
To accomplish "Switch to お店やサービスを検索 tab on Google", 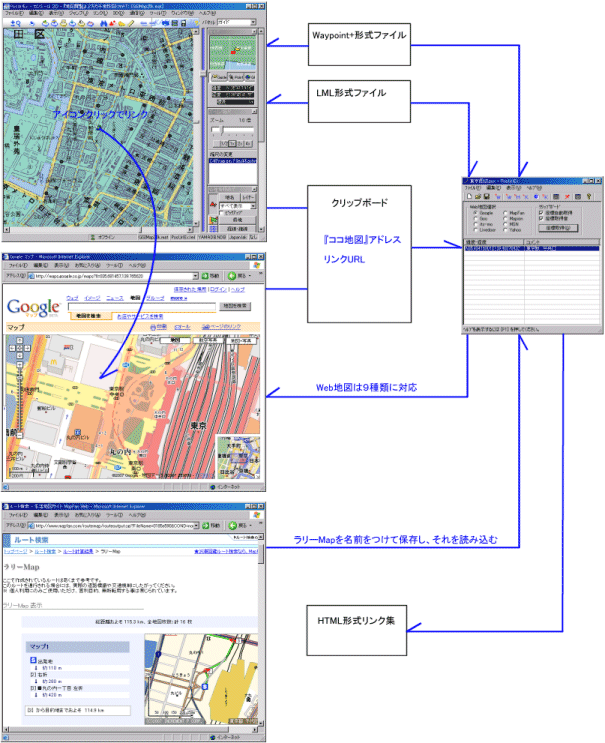I will 139,316.
